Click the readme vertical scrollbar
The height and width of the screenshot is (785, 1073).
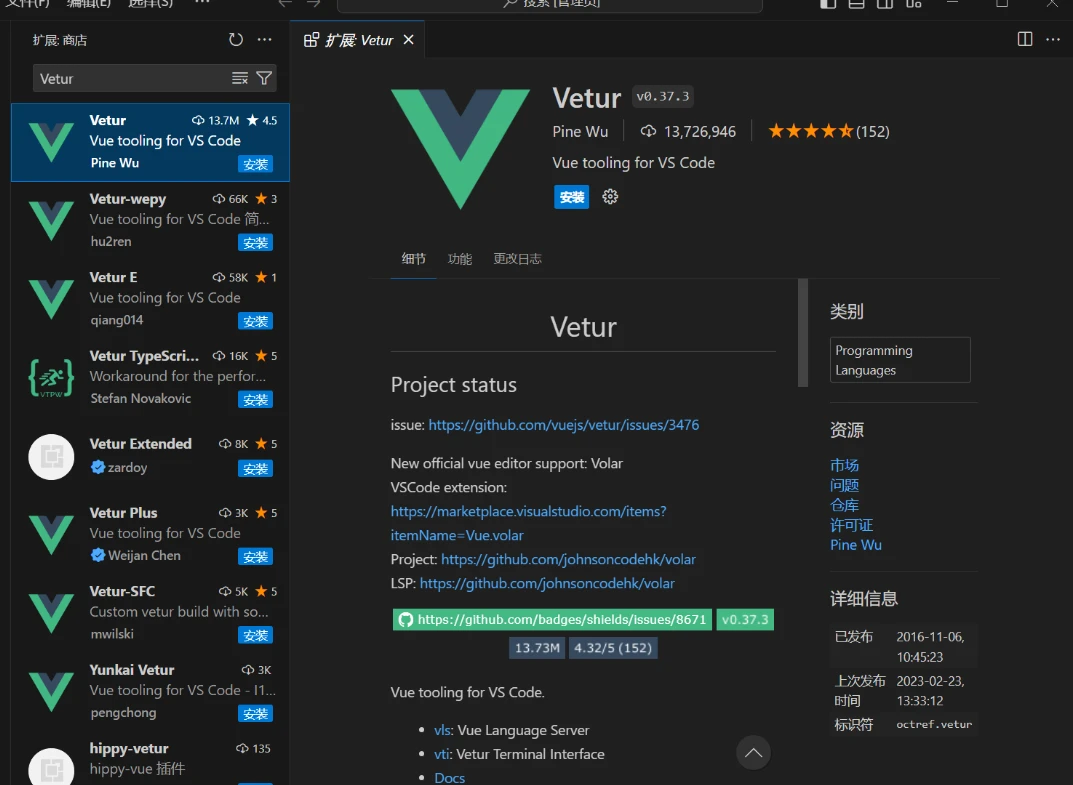[803, 333]
